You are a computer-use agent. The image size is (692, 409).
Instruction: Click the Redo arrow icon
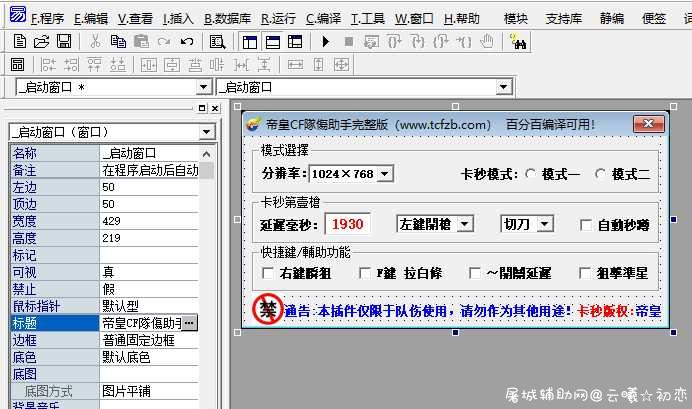pos(164,42)
